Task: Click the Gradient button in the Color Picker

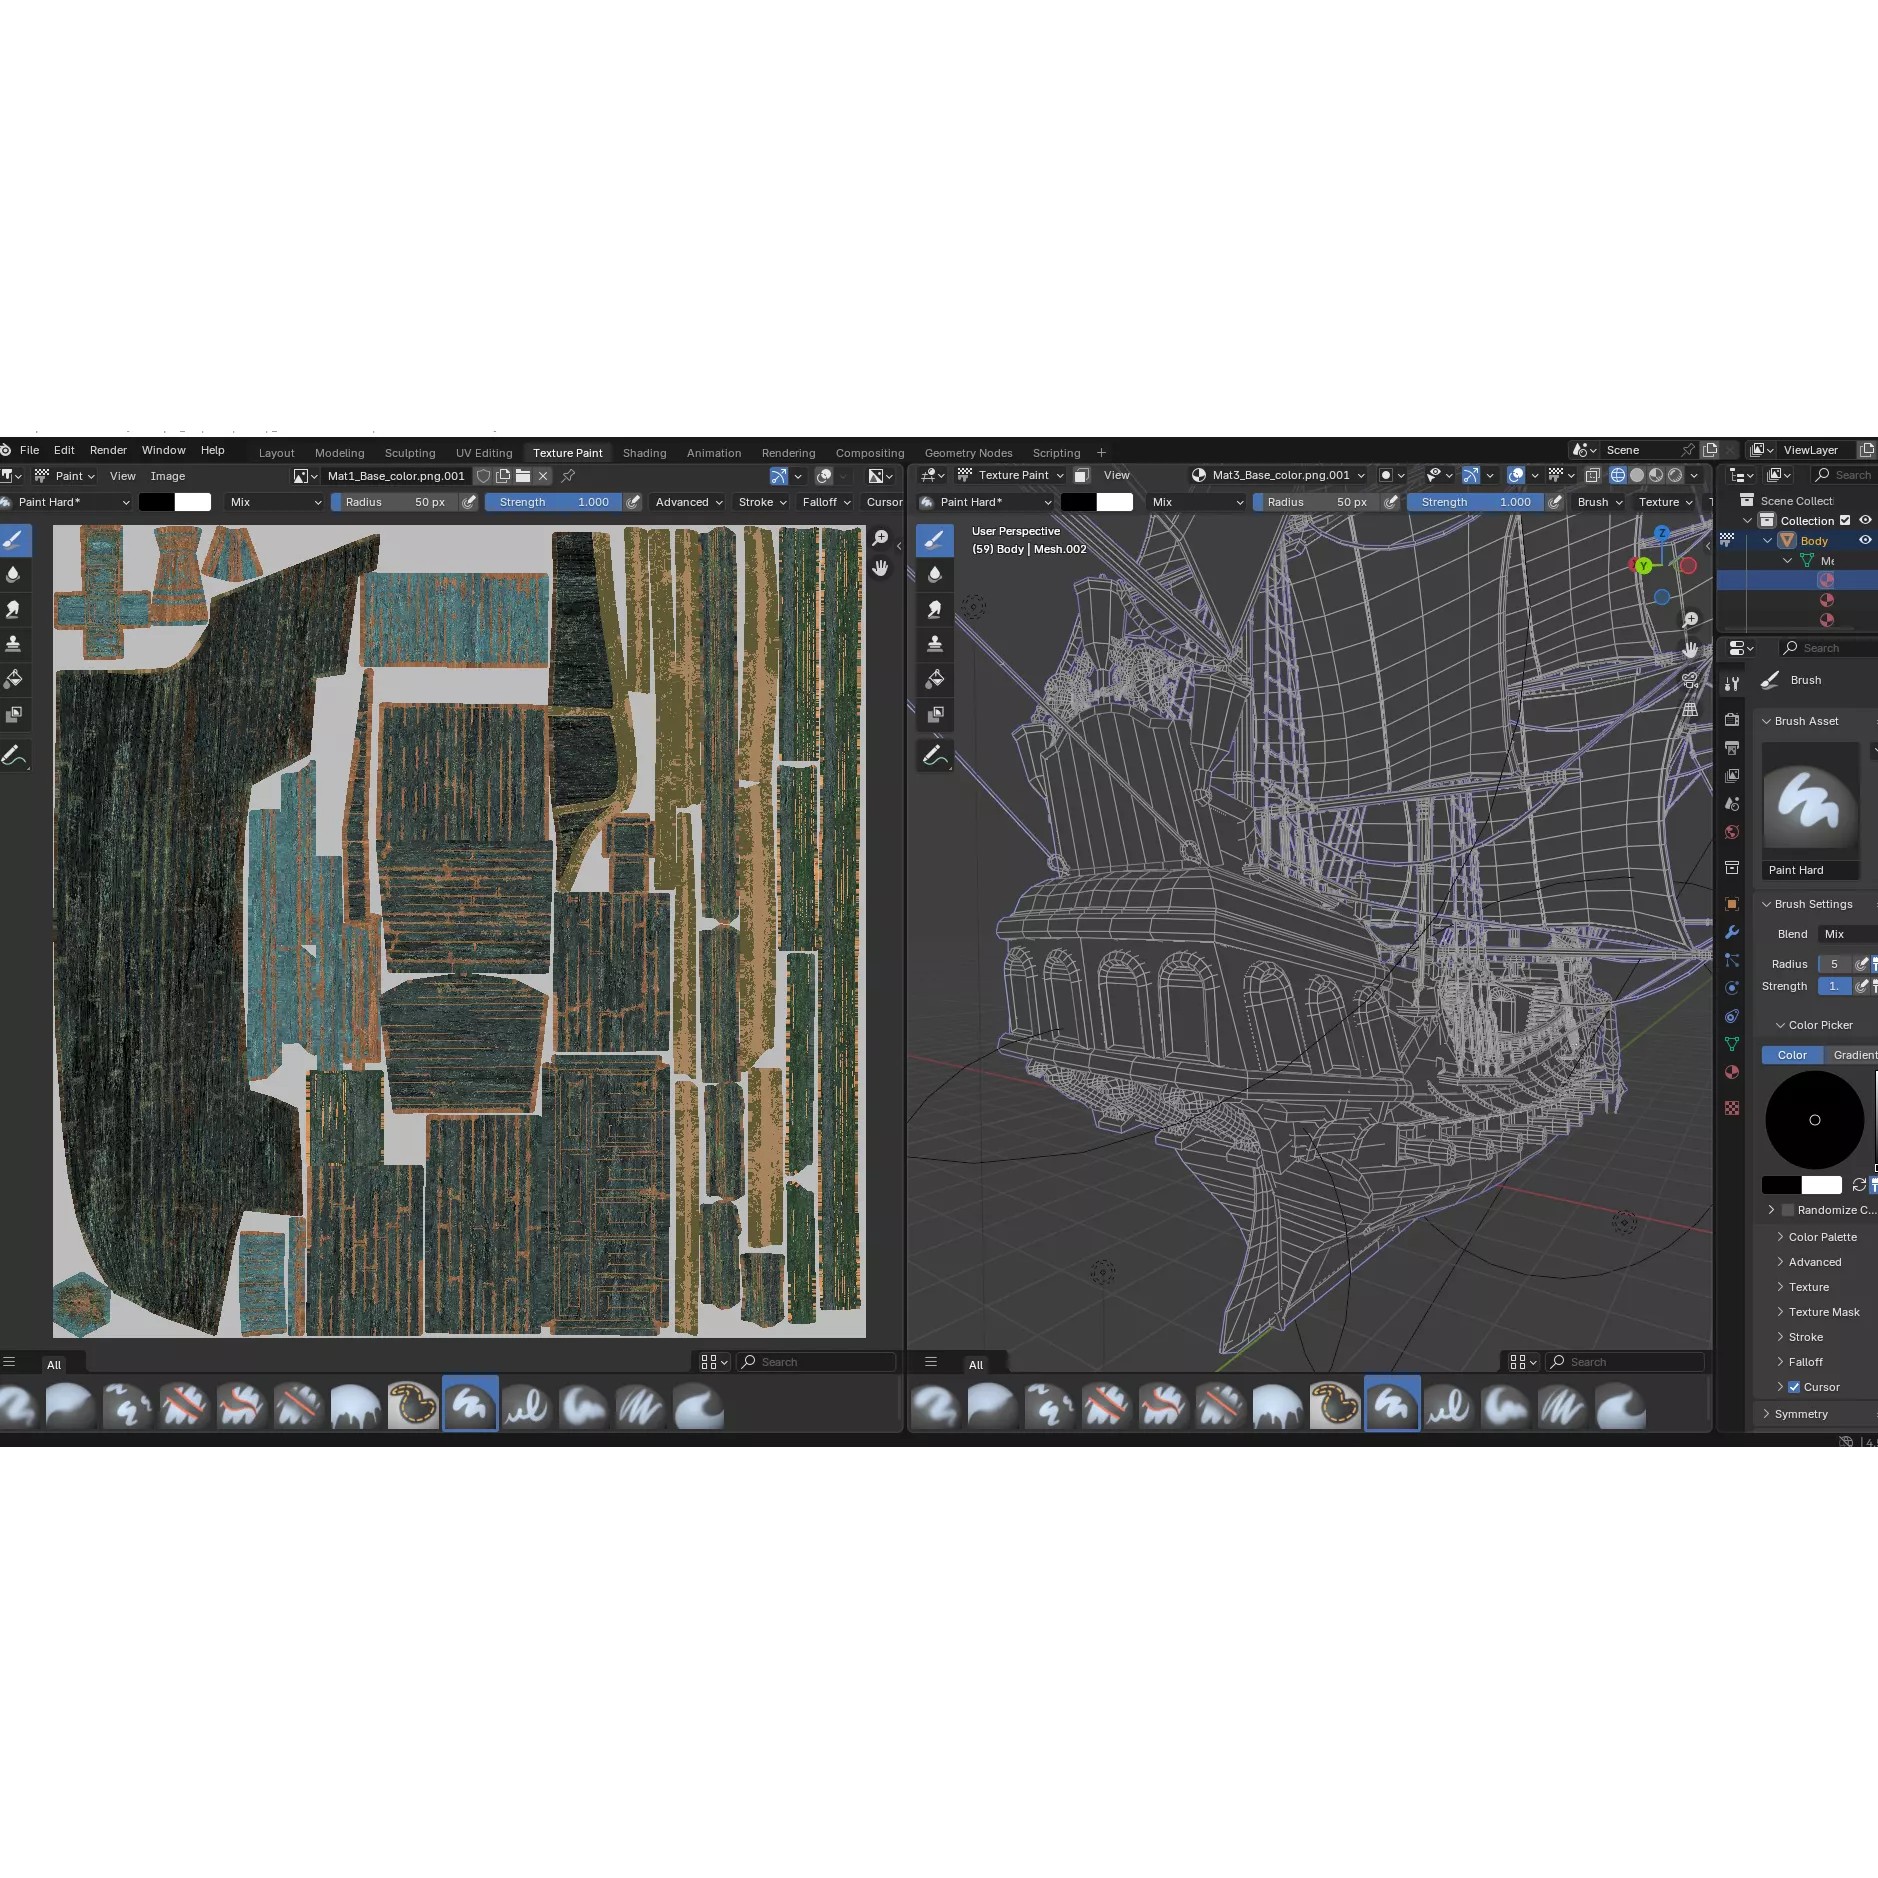Action: point(1853,1055)
